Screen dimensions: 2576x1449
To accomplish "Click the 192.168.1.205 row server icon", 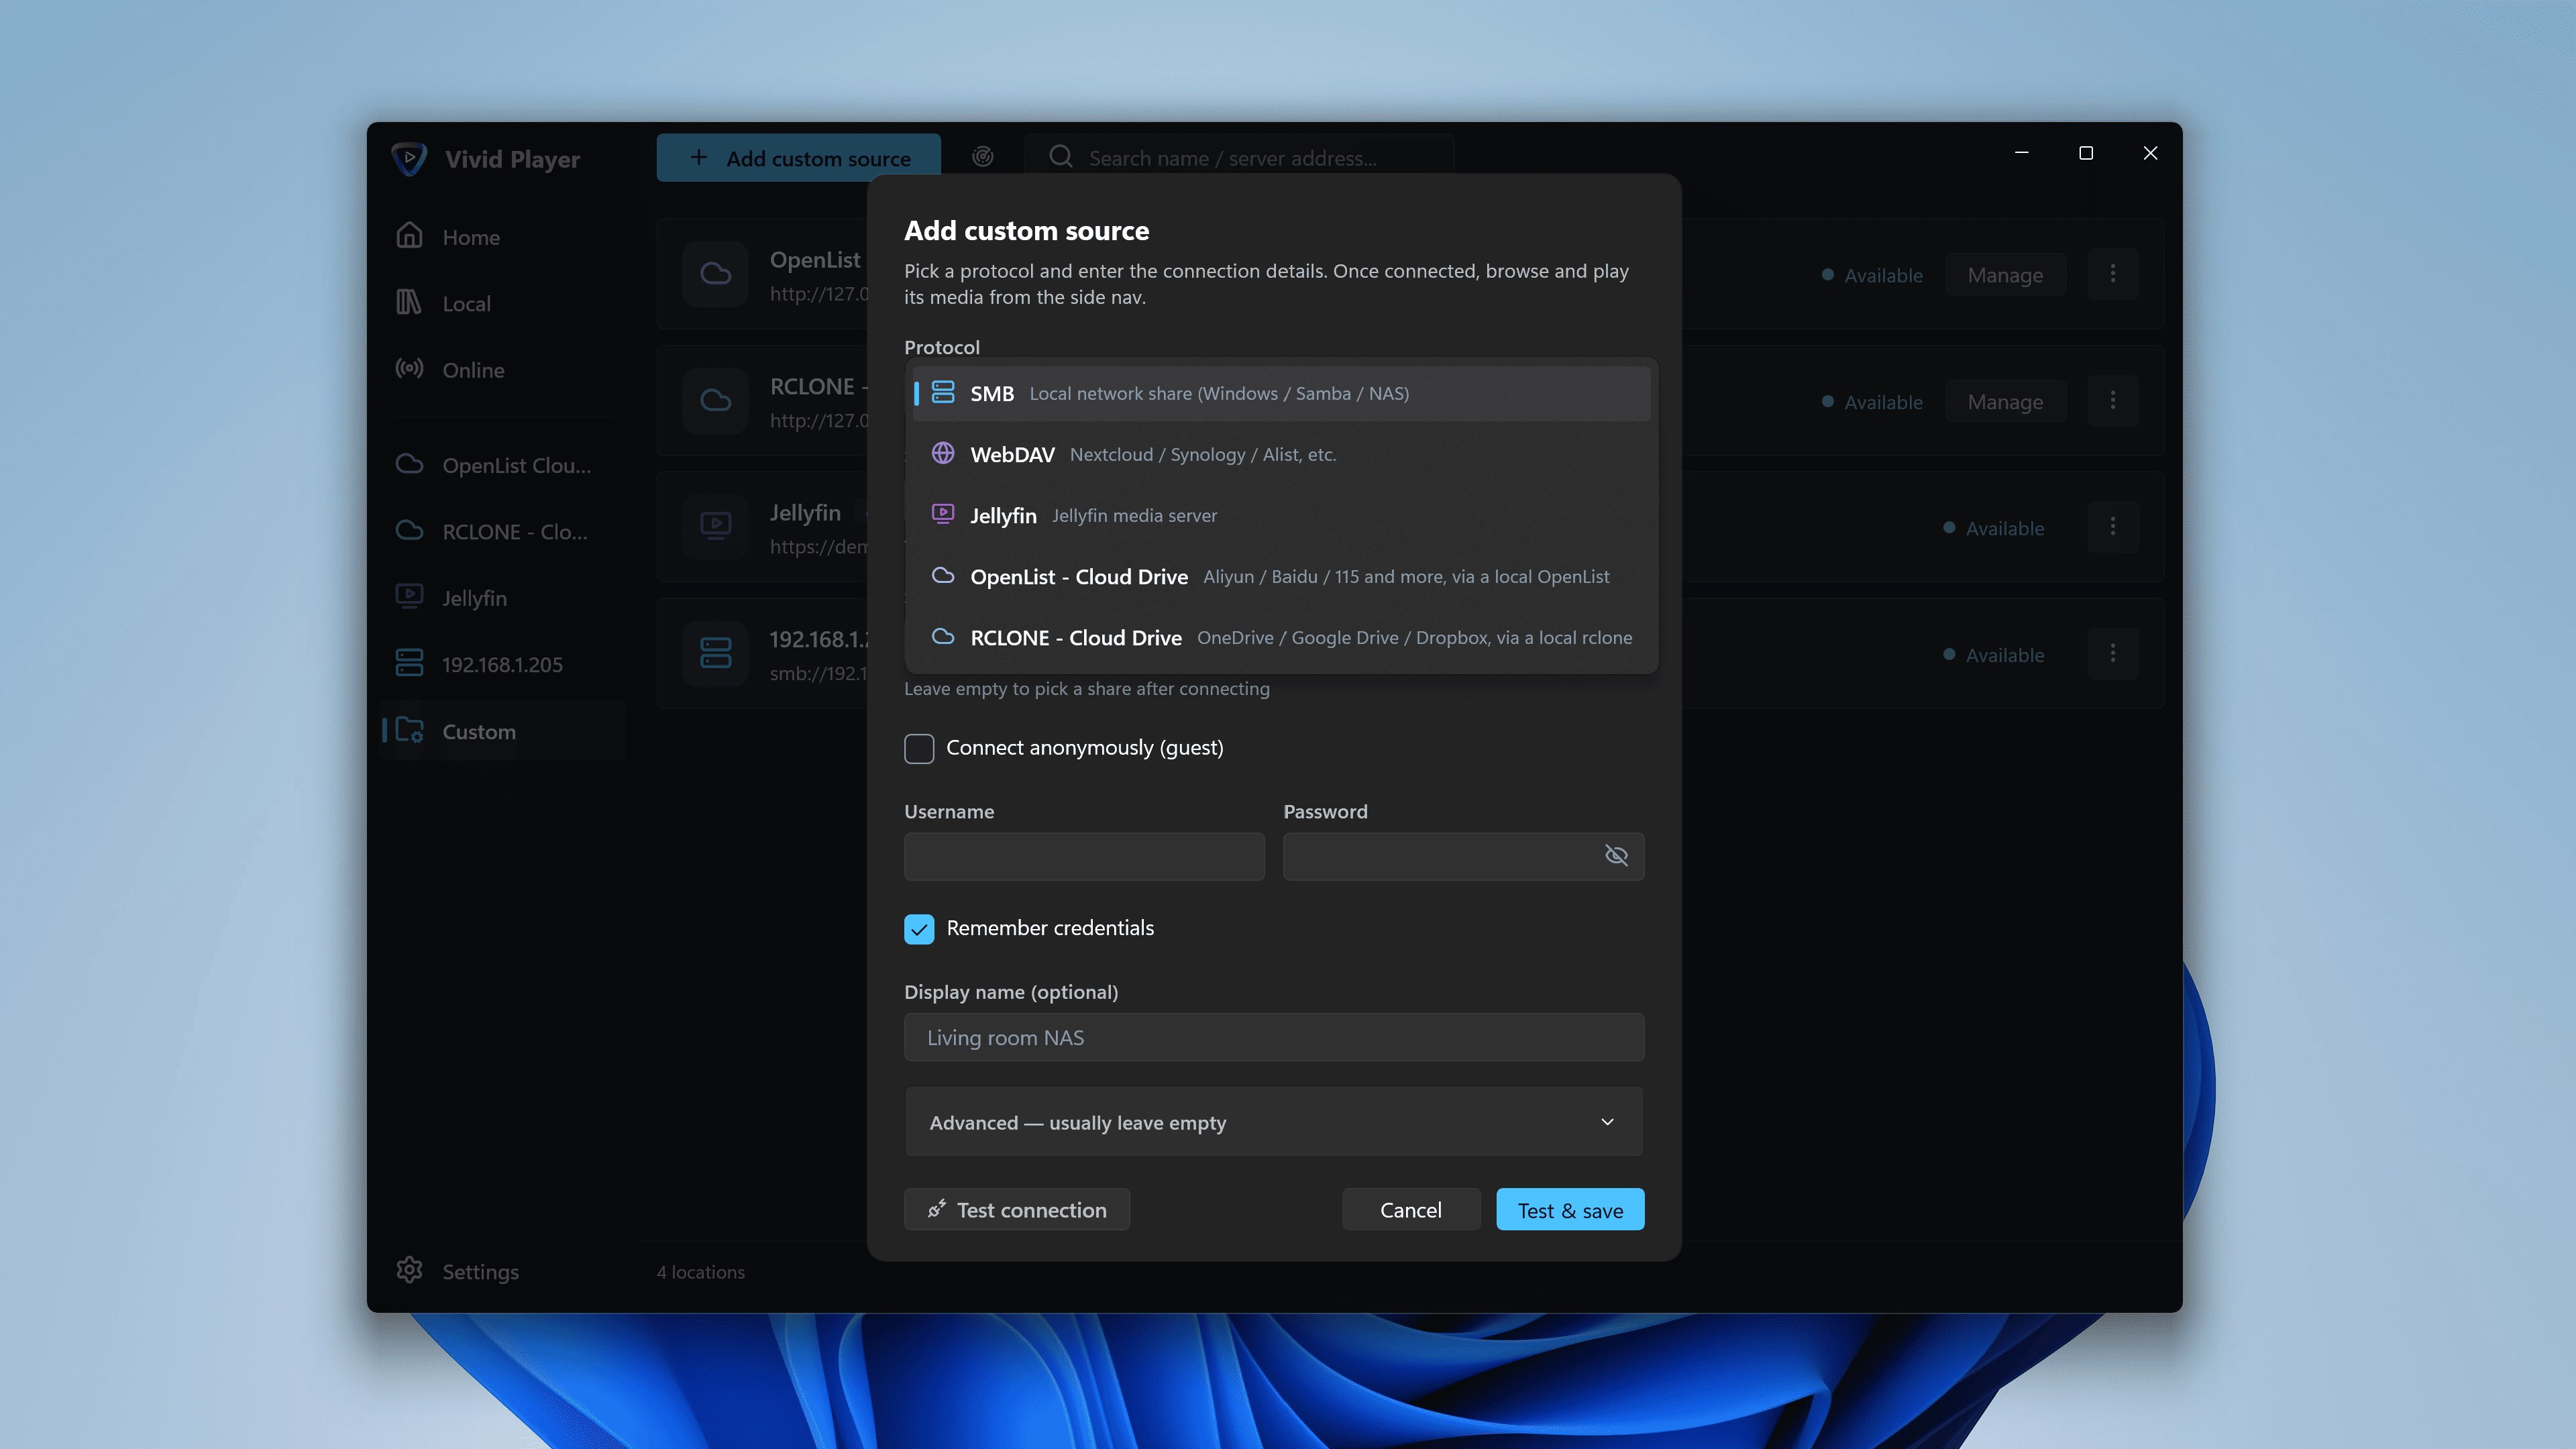I will [x=715, y=654].
